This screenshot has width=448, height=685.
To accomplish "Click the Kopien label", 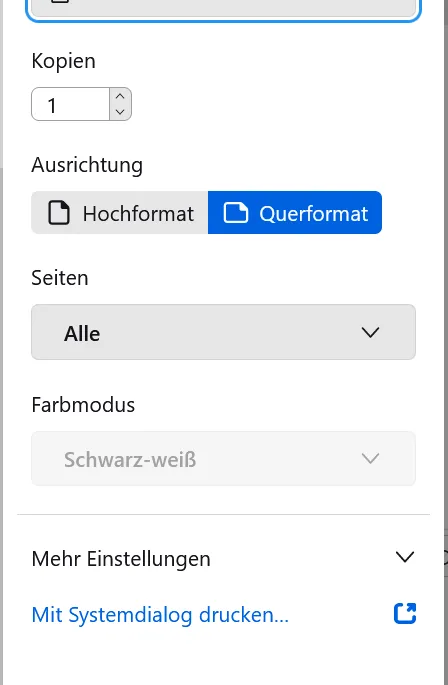I will click(63, 61).
